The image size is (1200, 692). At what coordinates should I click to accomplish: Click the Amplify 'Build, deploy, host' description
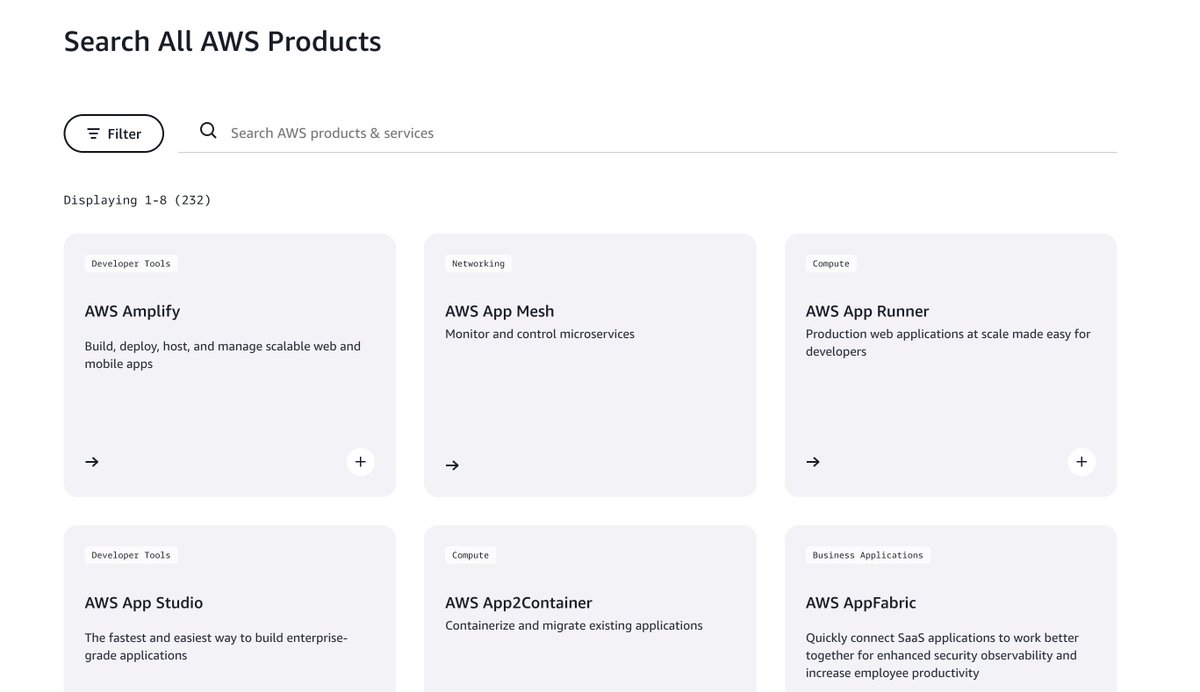tap(223, 355)
